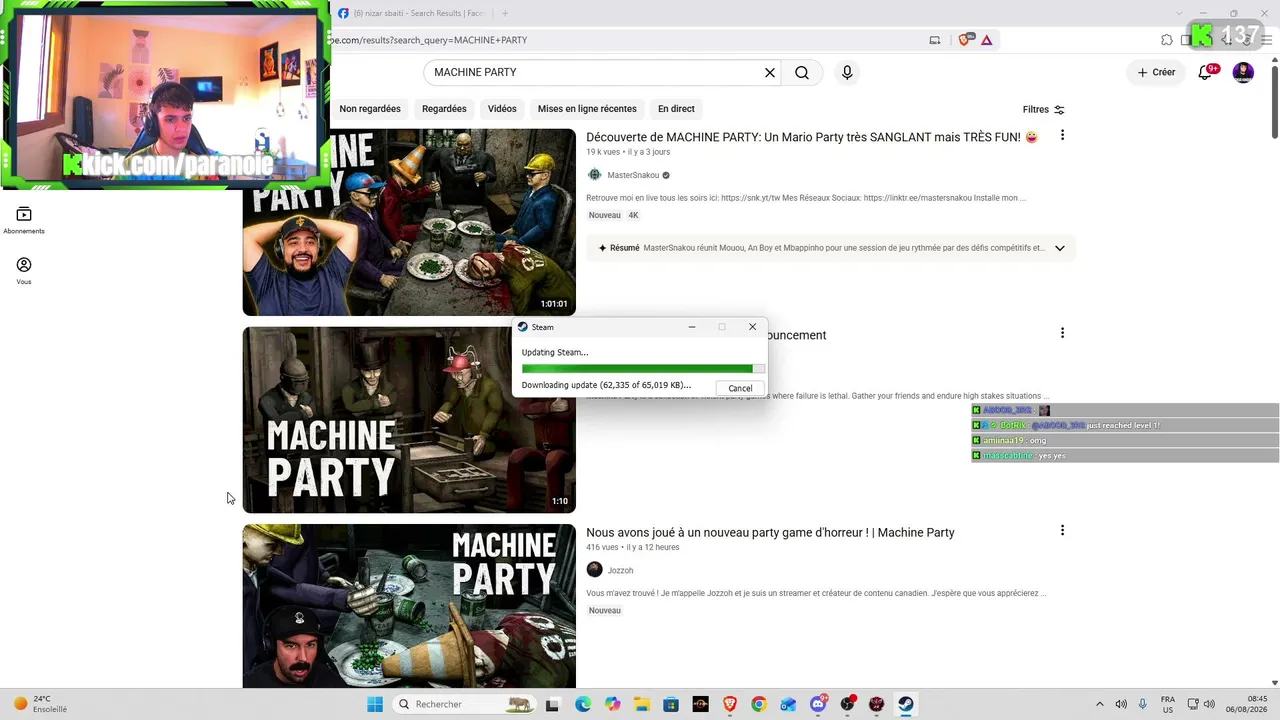
Task: Open File Explorer from the taskbar
Action: 641,704
